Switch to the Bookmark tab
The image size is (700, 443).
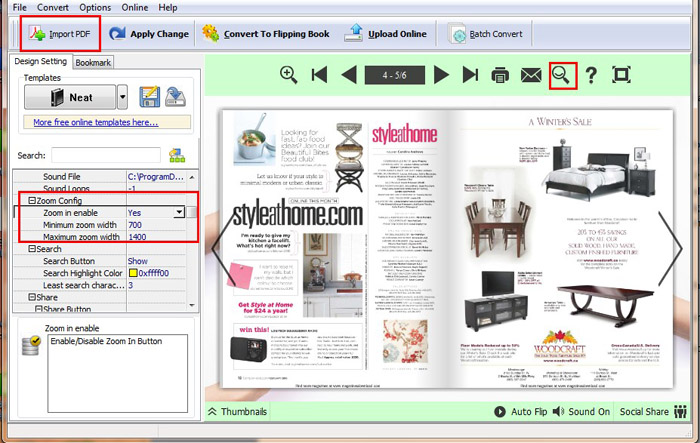coord(93,63)
